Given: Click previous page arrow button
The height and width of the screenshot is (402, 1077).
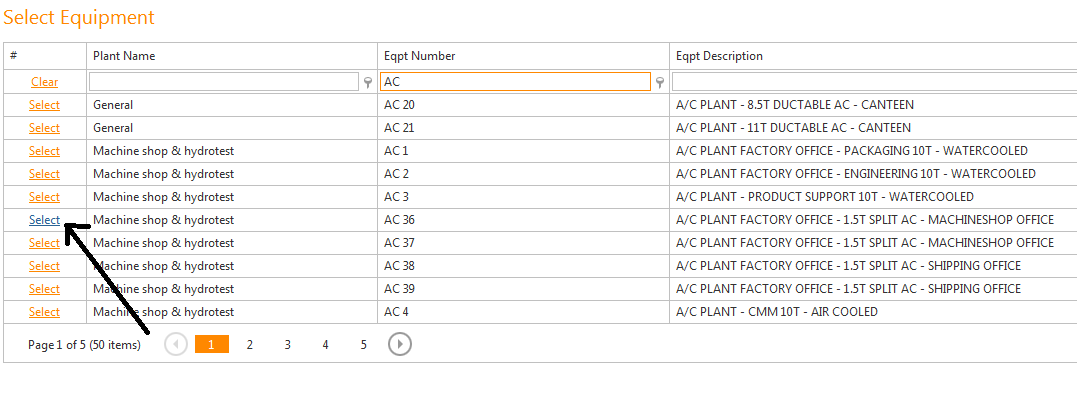Looking at the screenshot, I should (176, 344).
